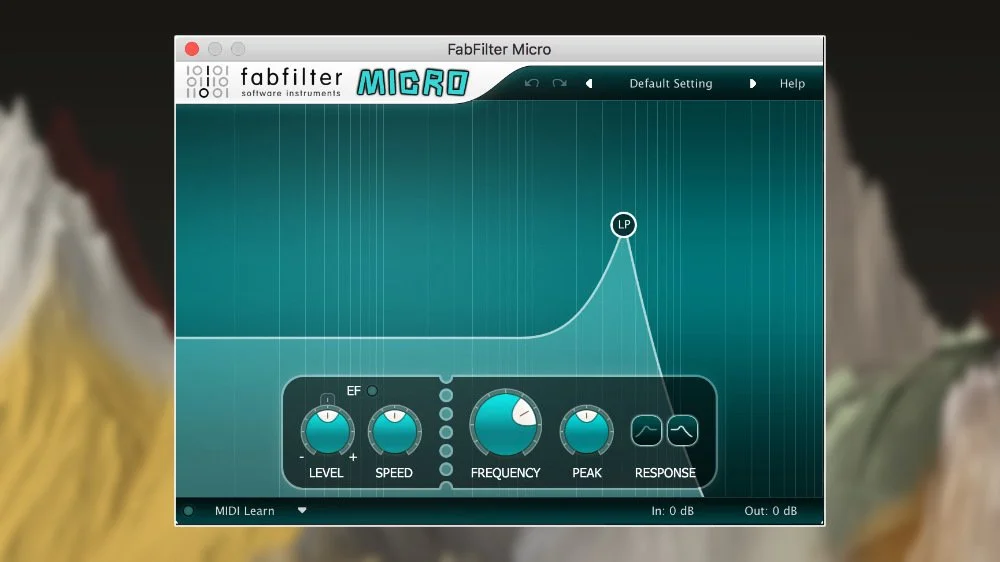Go to previous preset with left arrow

point(589,84)
